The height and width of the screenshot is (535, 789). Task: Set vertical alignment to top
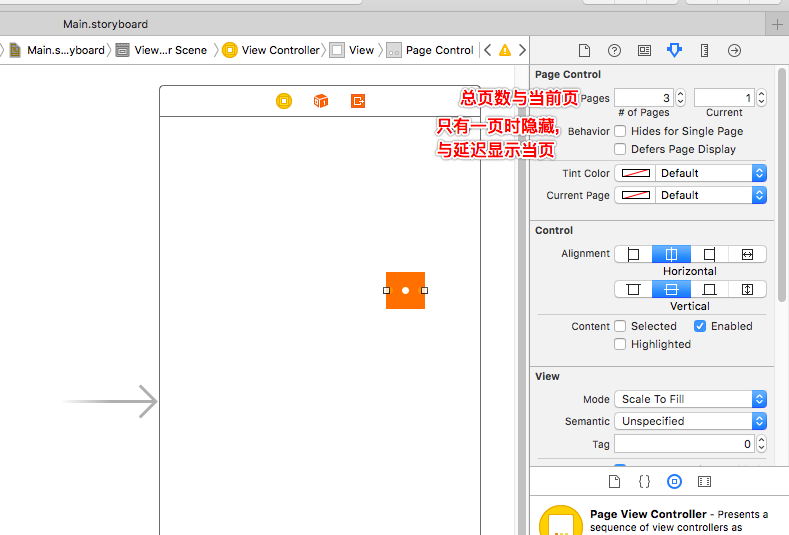tap(634, 289)
